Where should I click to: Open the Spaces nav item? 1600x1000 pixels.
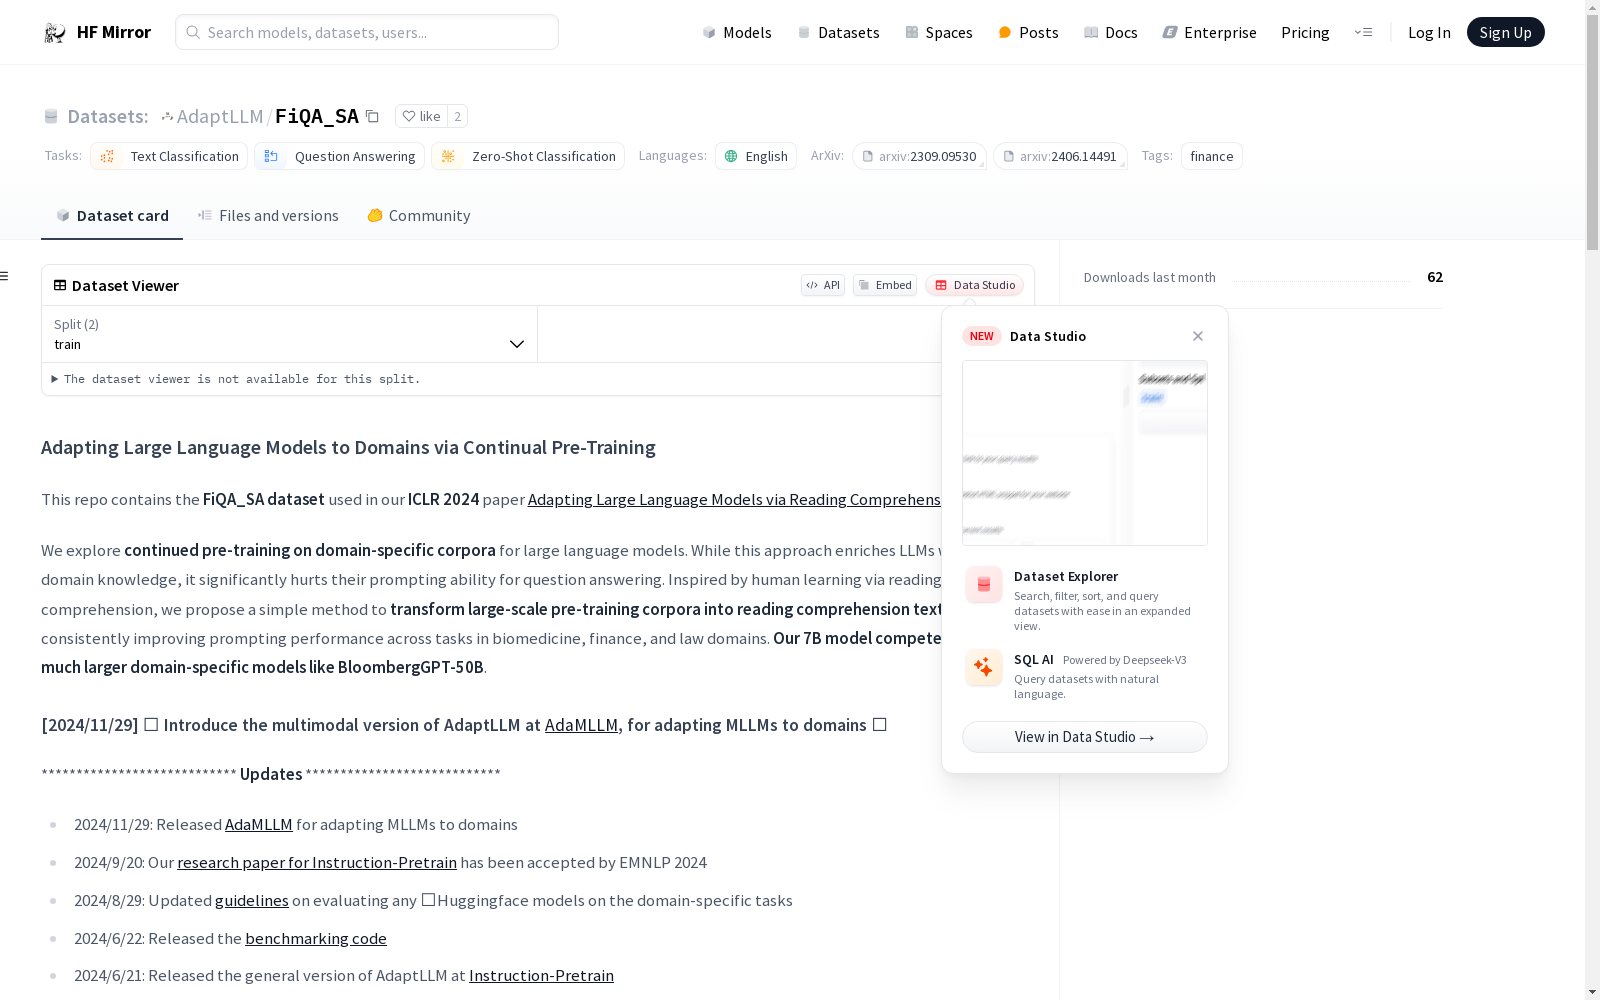point(939,32)
